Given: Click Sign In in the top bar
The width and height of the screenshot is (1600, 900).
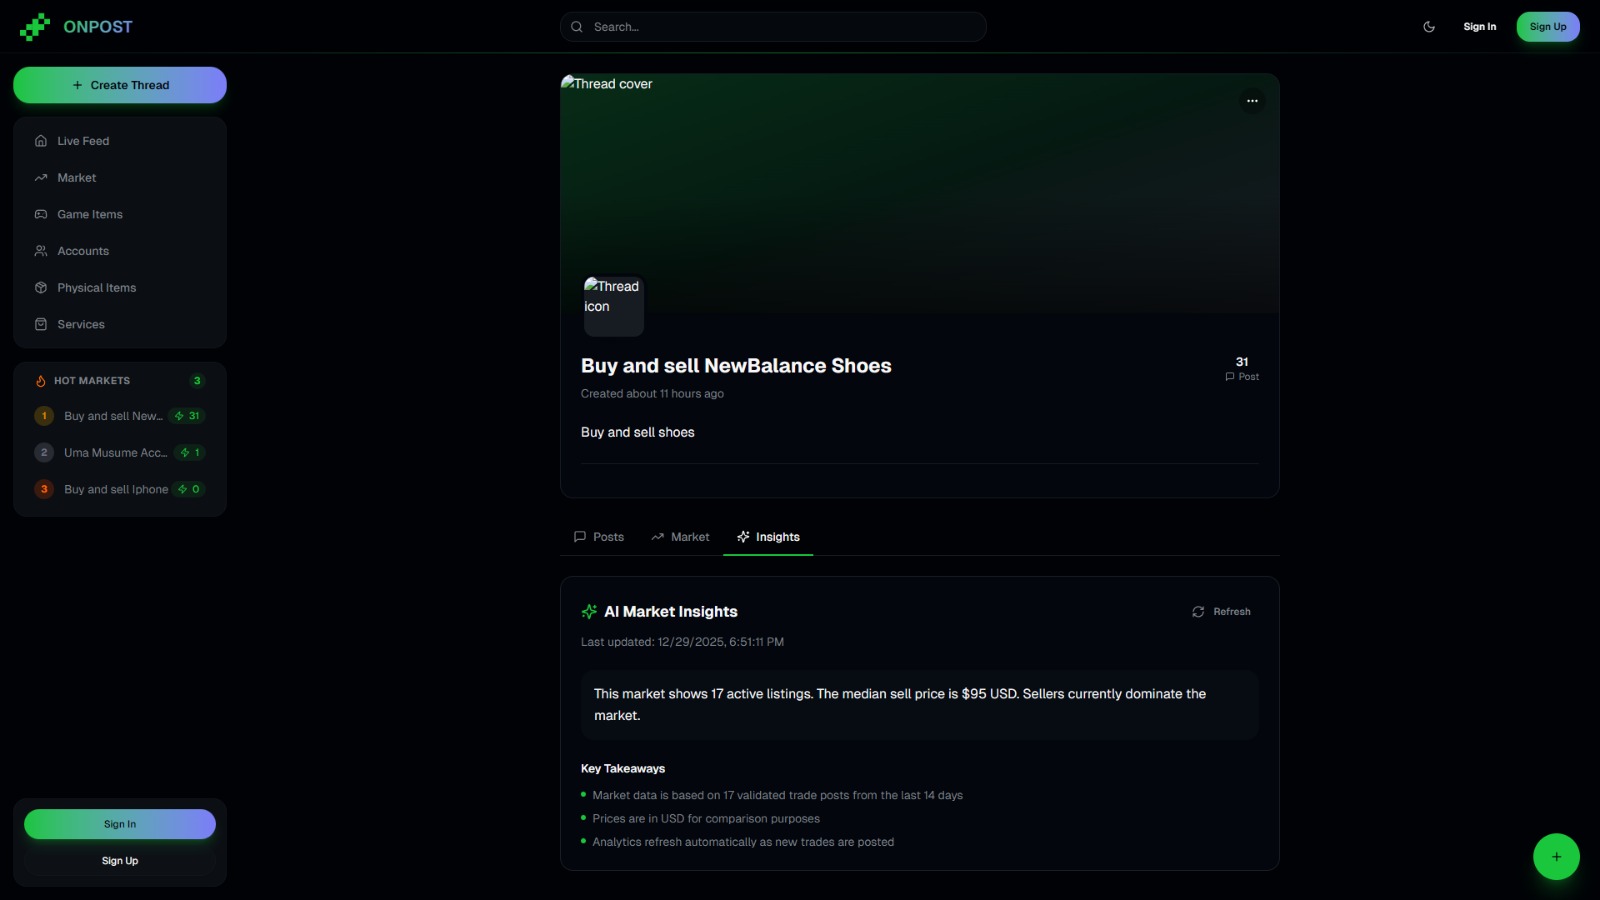Looking at the screenshot, I should [1479, 27].
